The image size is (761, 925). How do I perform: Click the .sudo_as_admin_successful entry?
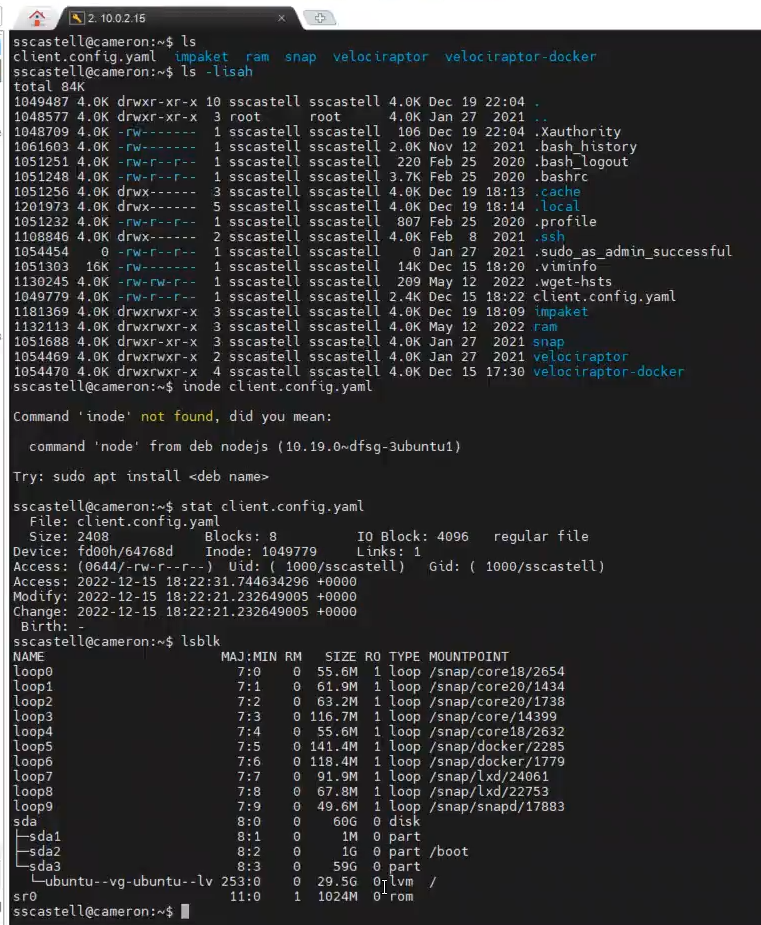632,252
